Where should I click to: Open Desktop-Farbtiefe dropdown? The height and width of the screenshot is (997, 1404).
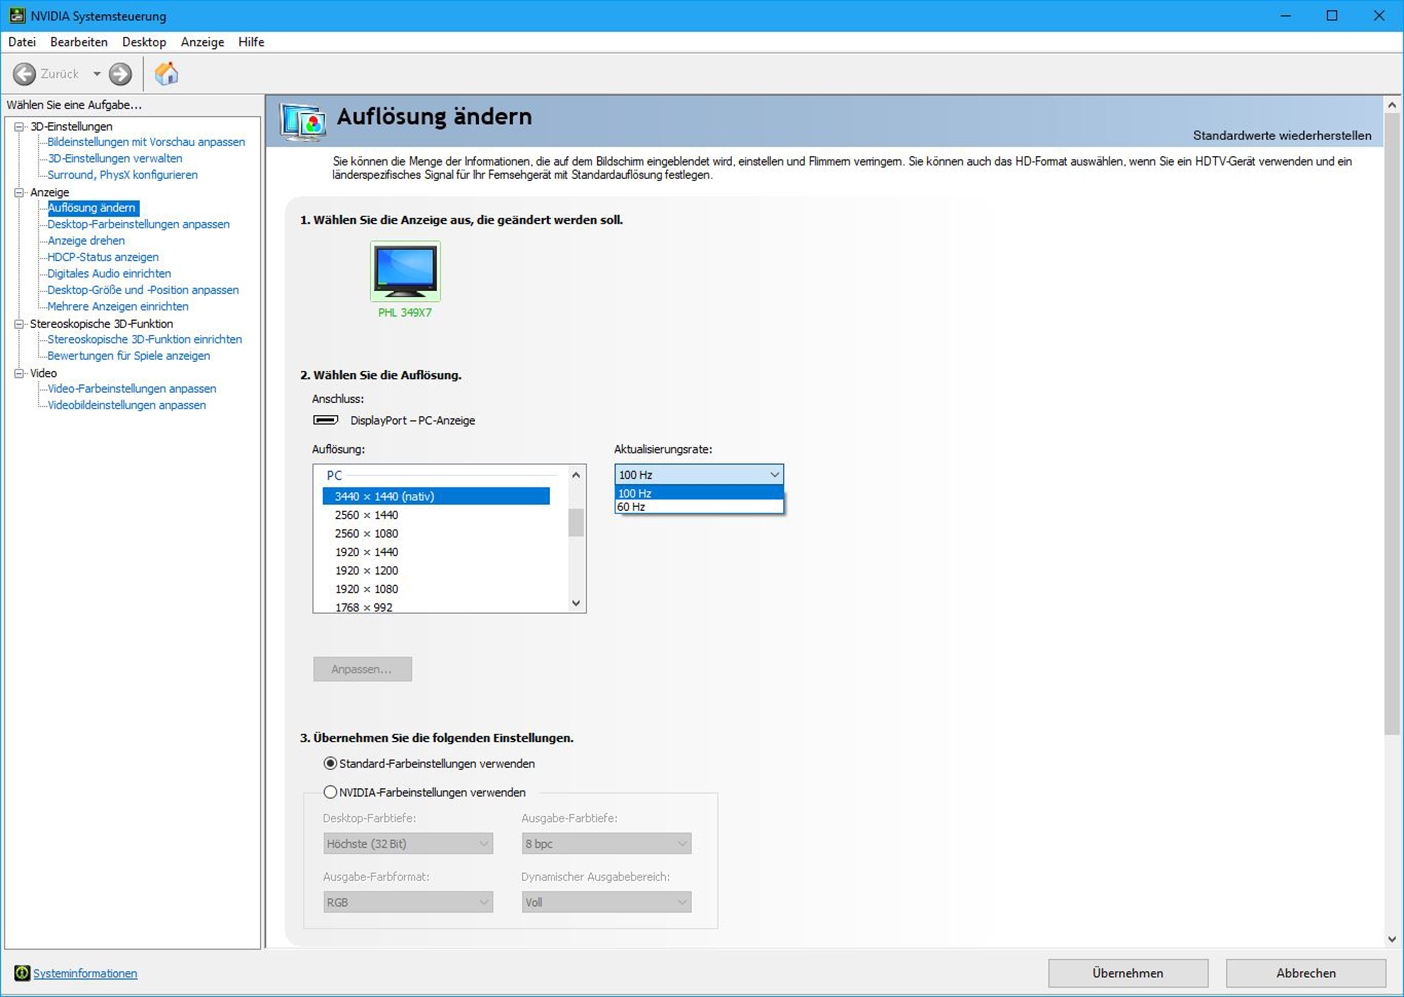[x=408, y=844]
